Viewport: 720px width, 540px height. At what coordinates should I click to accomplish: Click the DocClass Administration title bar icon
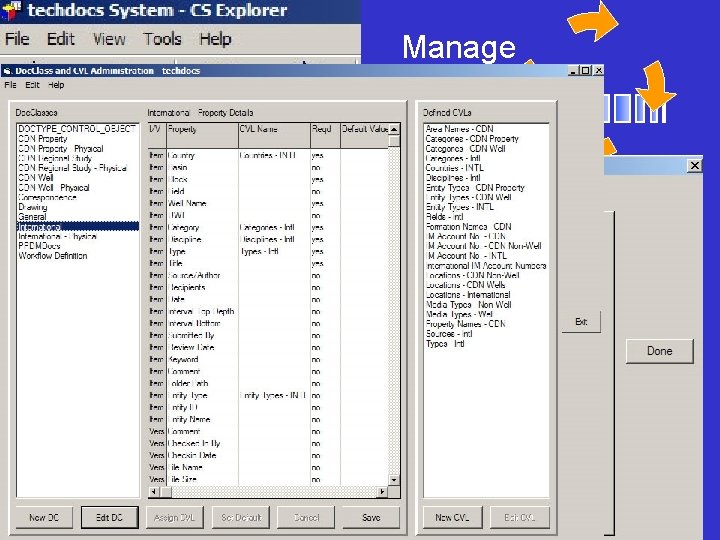click(7, 71)
